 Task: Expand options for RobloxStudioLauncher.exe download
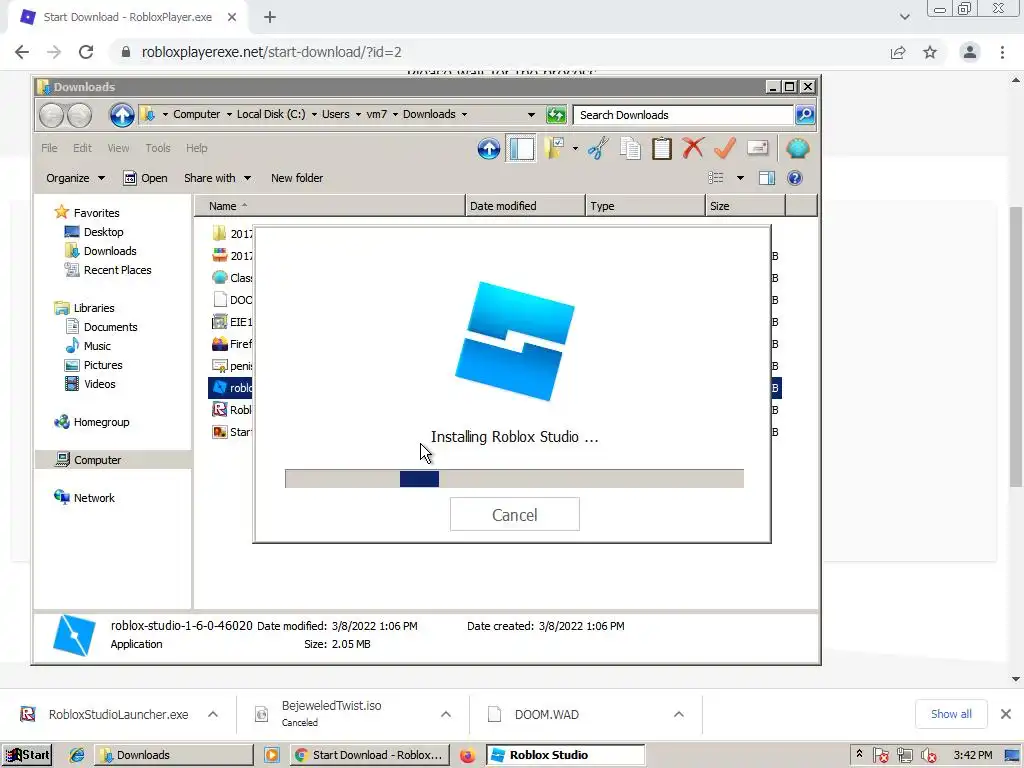[213, 714]
